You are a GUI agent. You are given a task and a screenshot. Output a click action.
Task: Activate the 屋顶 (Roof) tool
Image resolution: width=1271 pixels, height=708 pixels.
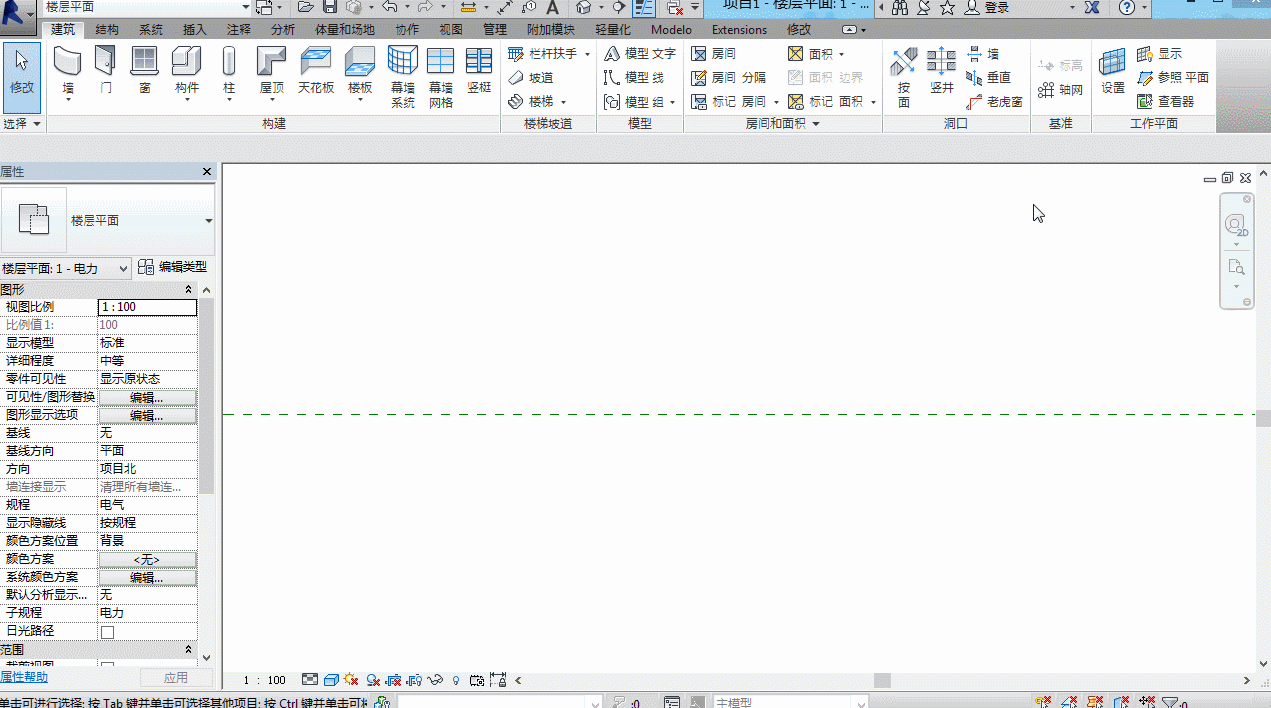pos(272,74)
